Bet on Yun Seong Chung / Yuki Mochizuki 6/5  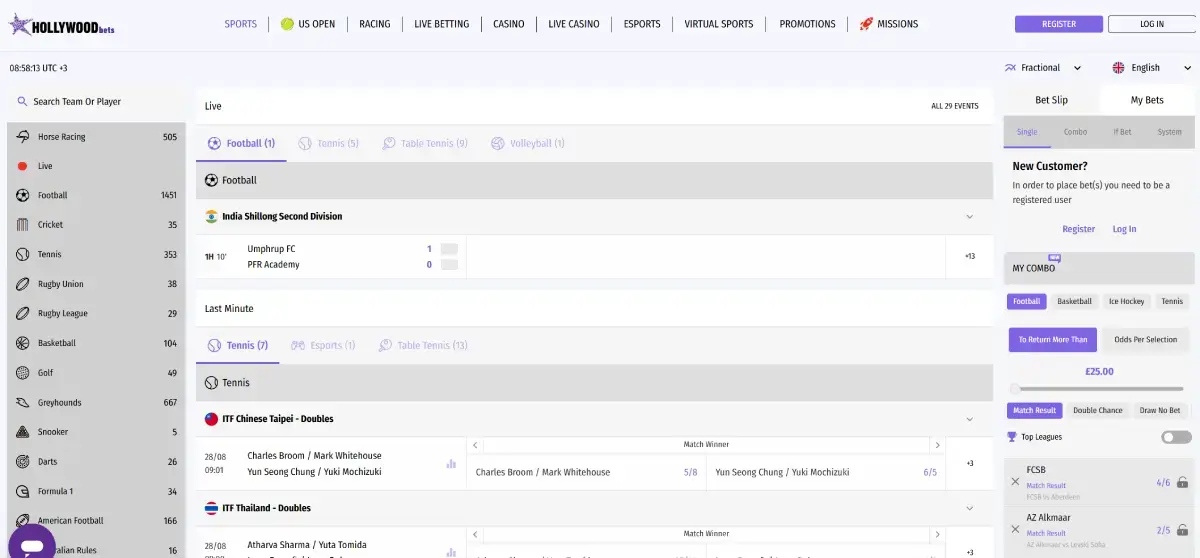[826, 472]
